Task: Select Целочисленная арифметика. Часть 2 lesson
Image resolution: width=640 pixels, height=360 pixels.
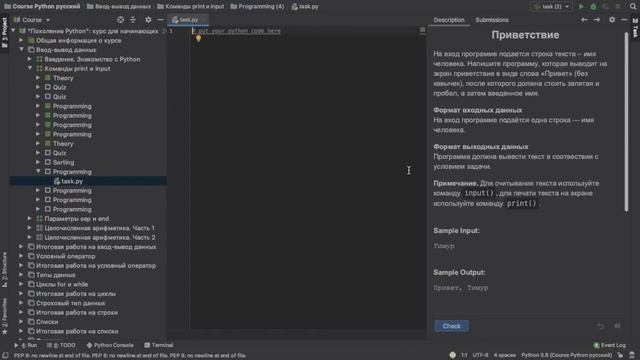Action: (x=100, y=238)
